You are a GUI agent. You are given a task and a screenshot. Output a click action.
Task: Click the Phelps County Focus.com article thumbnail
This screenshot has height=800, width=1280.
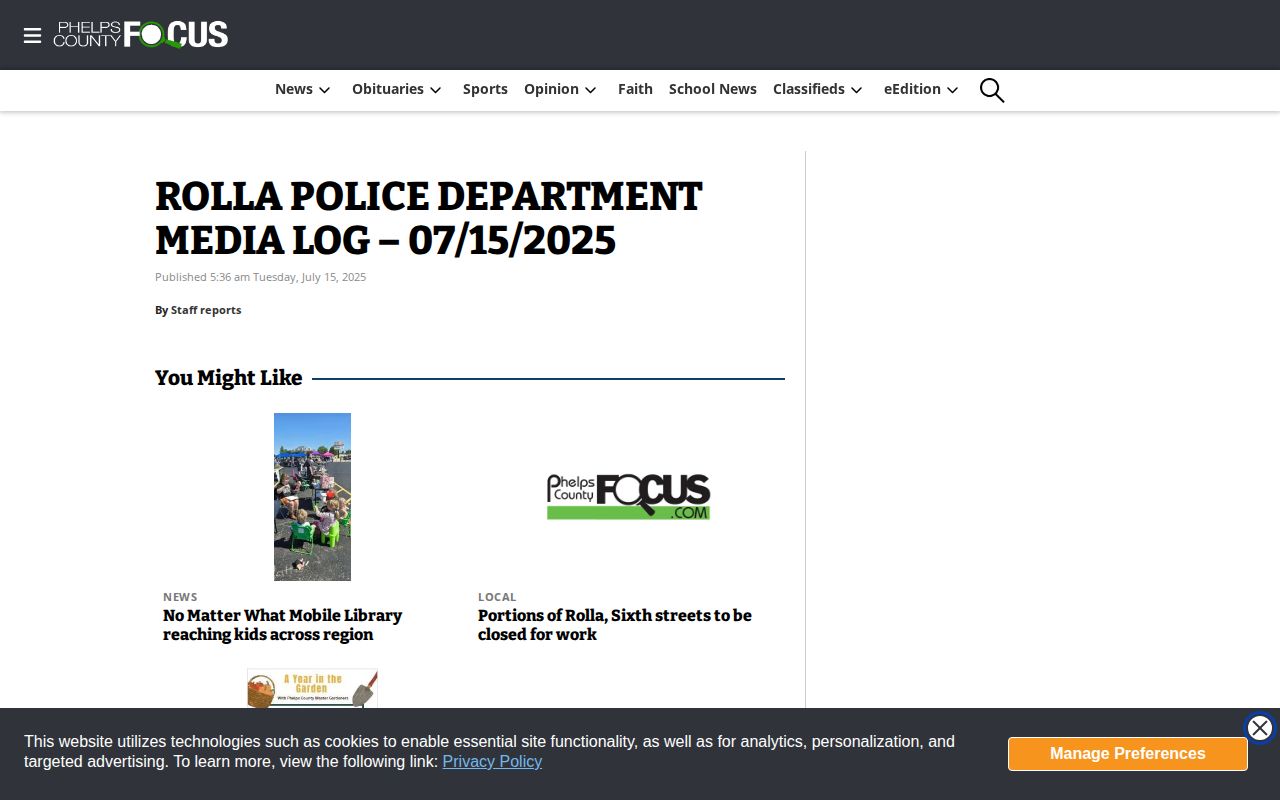pos(628,497)
